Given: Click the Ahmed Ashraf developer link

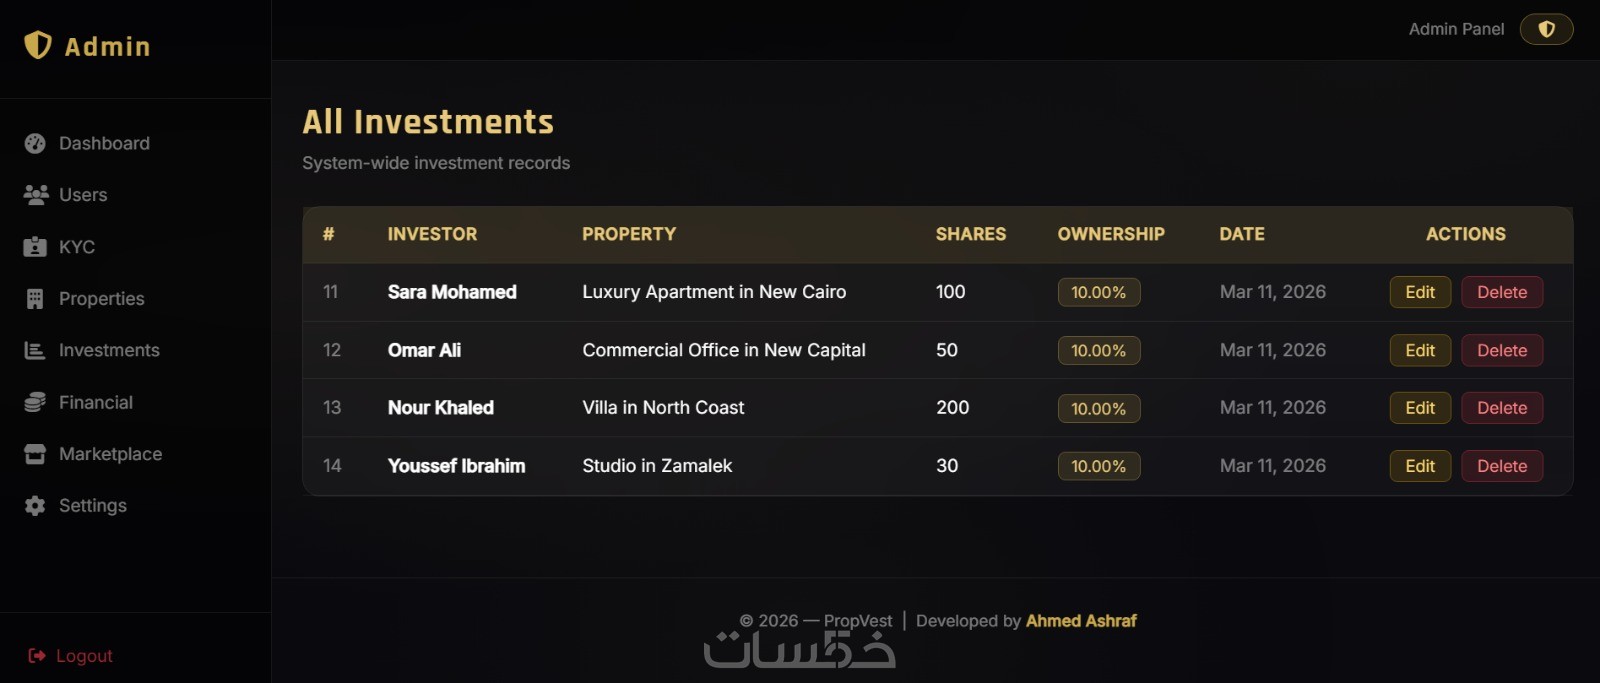Looking at the screenshot, I should click(1081, 621).
